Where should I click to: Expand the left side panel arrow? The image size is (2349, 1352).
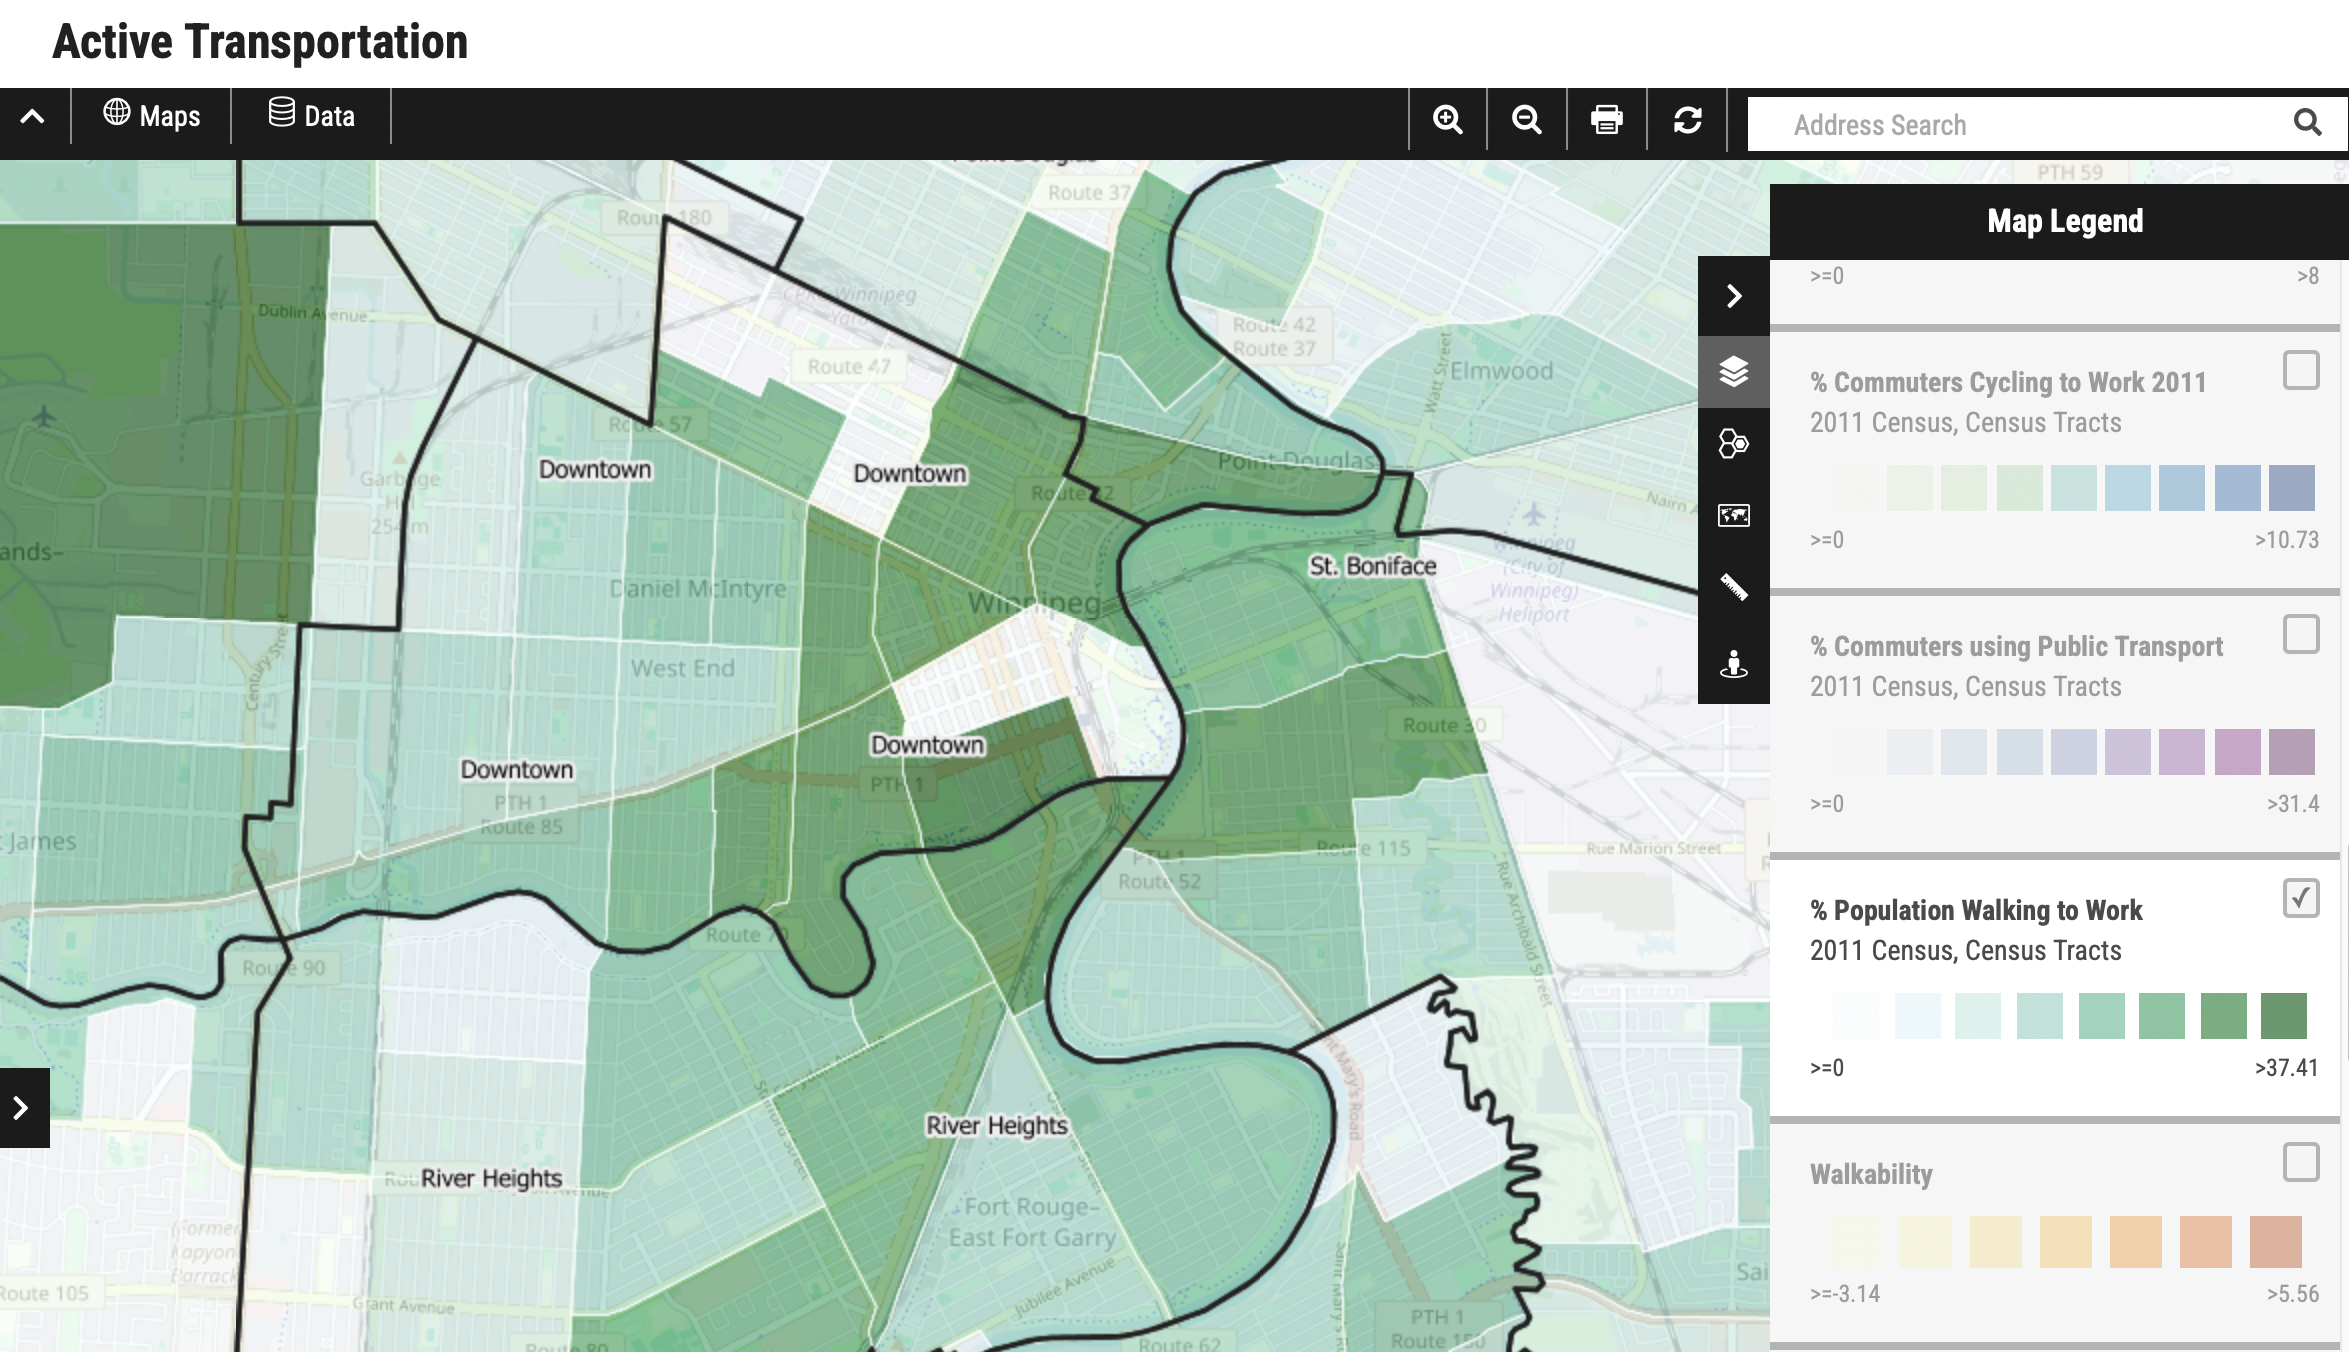(x=21, y=1107)
